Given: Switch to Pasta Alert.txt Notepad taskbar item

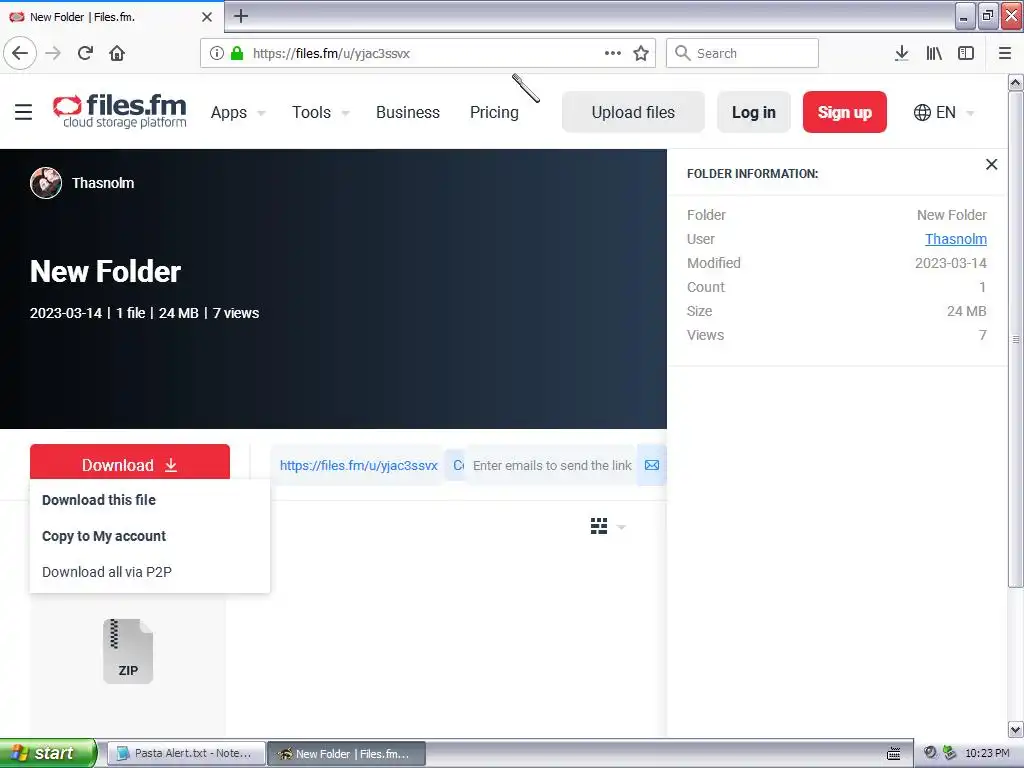Looking at the screenshot, I should pos(185,753).
